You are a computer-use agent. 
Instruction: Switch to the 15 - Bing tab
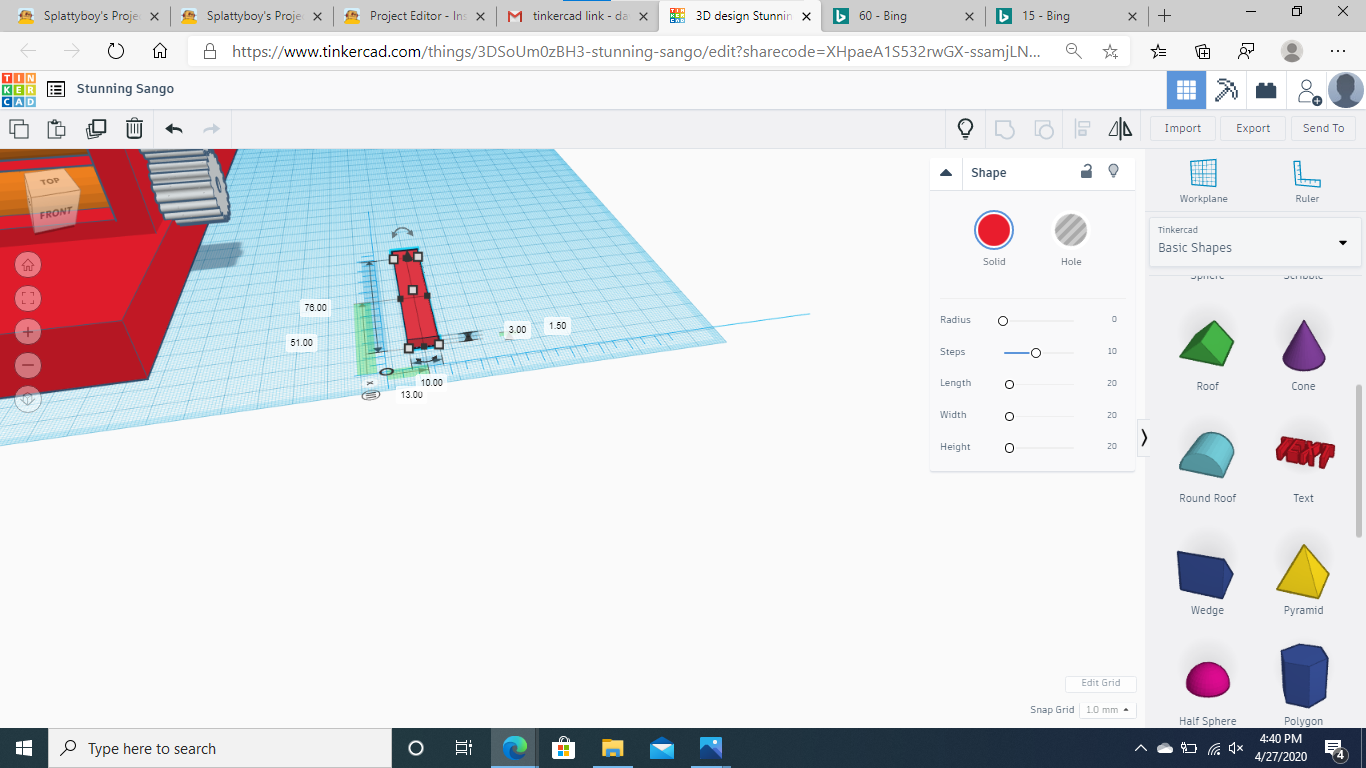click(x=1064, y=16)
